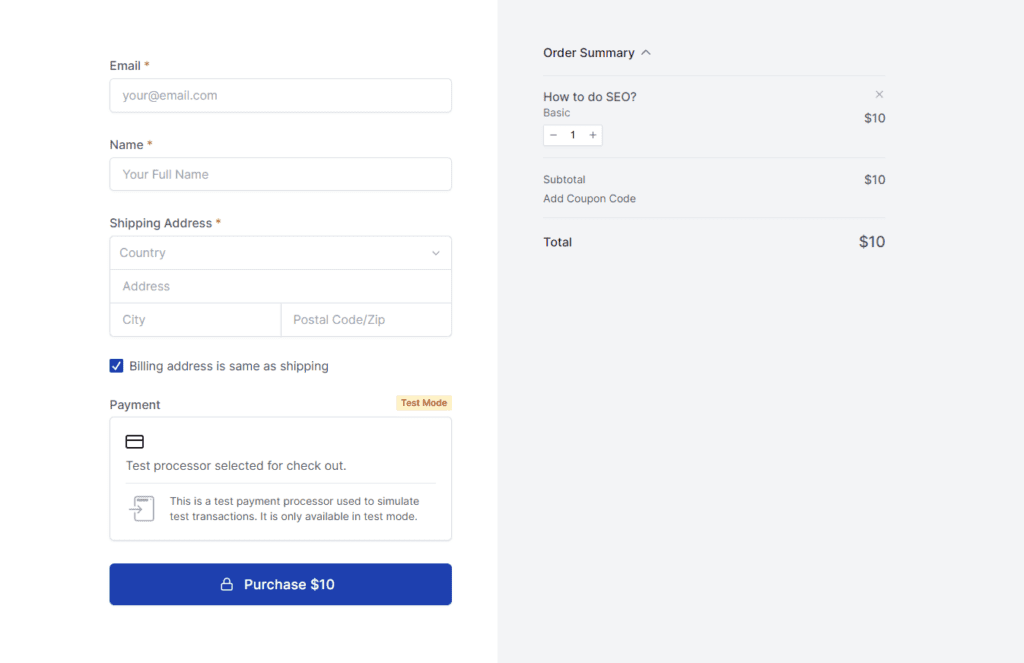
Task: Click the plus quantity button
Action: click(593, 135)
